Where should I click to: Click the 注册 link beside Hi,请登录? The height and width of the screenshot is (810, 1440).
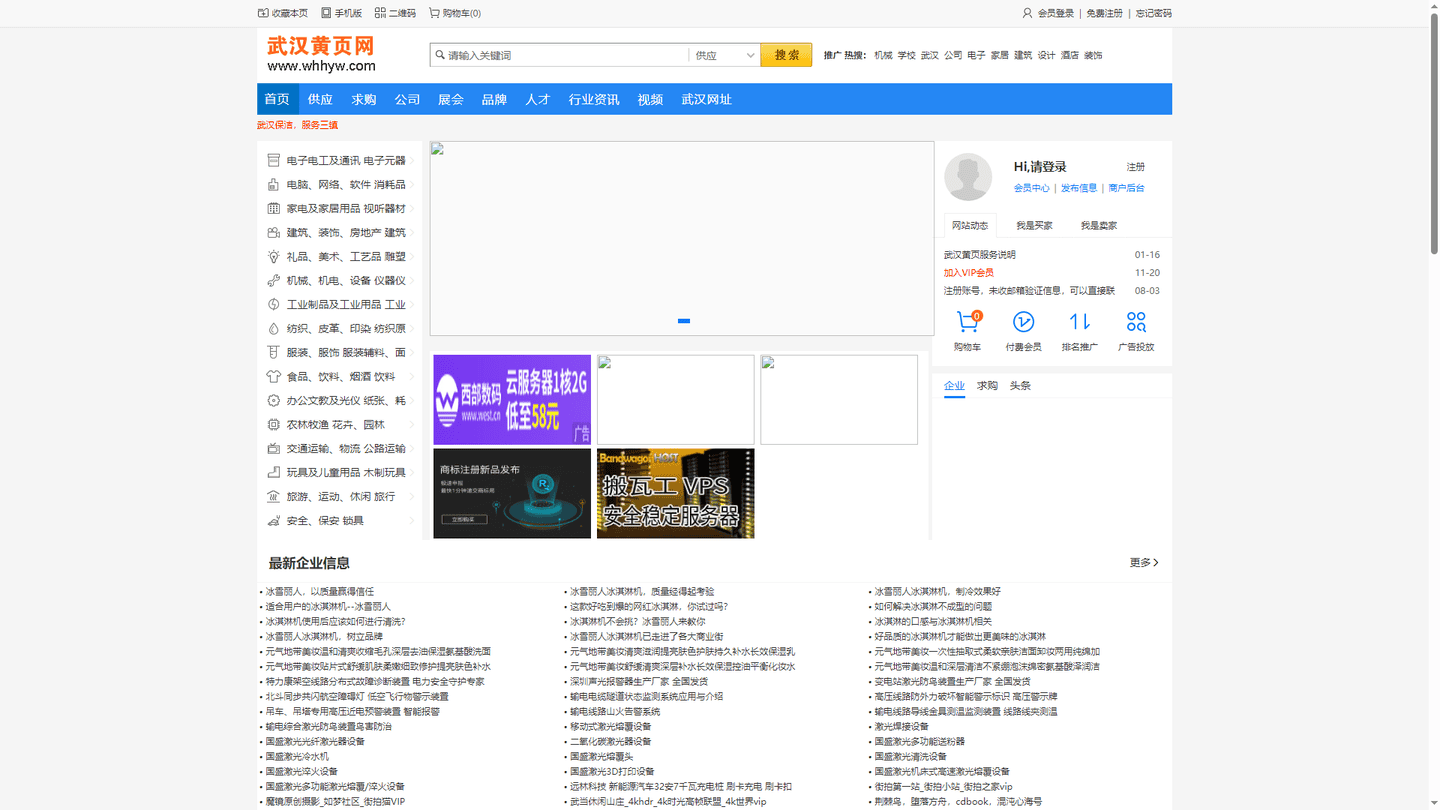1136,167
